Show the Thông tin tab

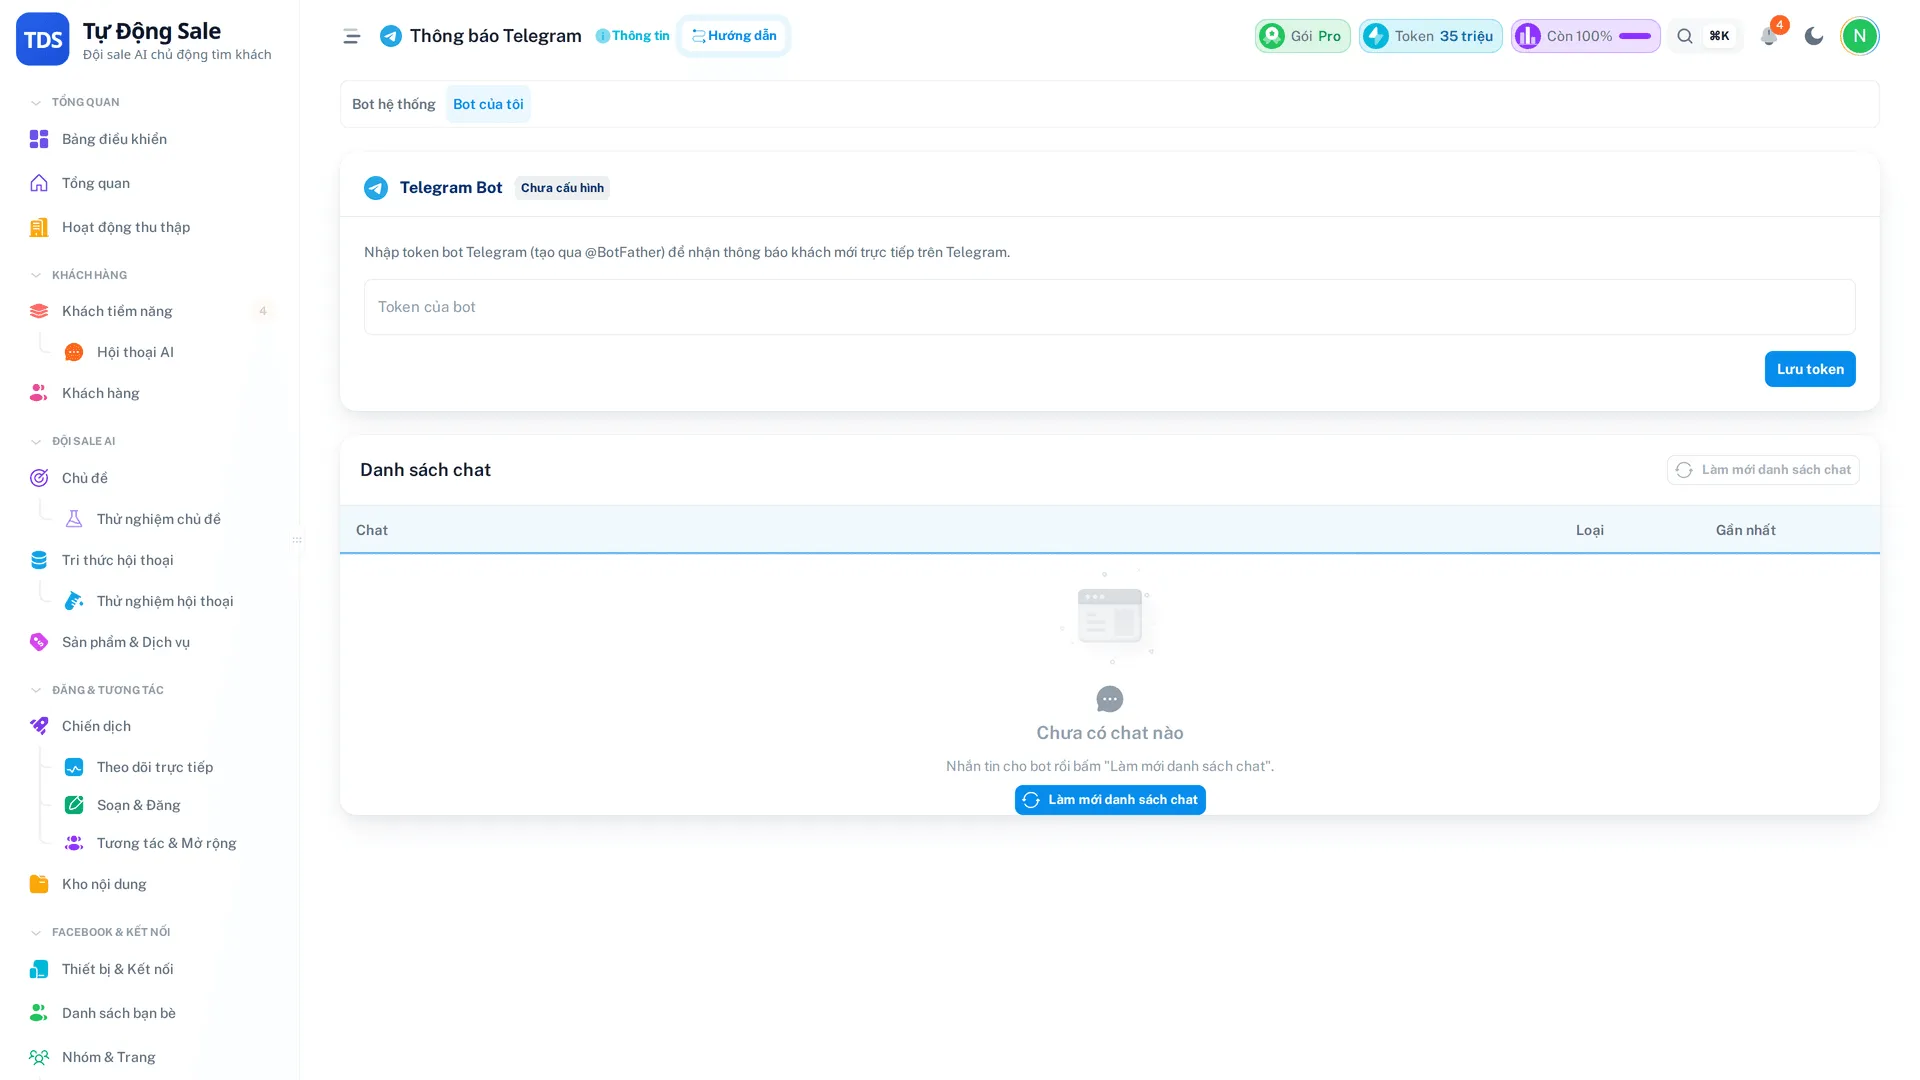click(x=633, y=36)
